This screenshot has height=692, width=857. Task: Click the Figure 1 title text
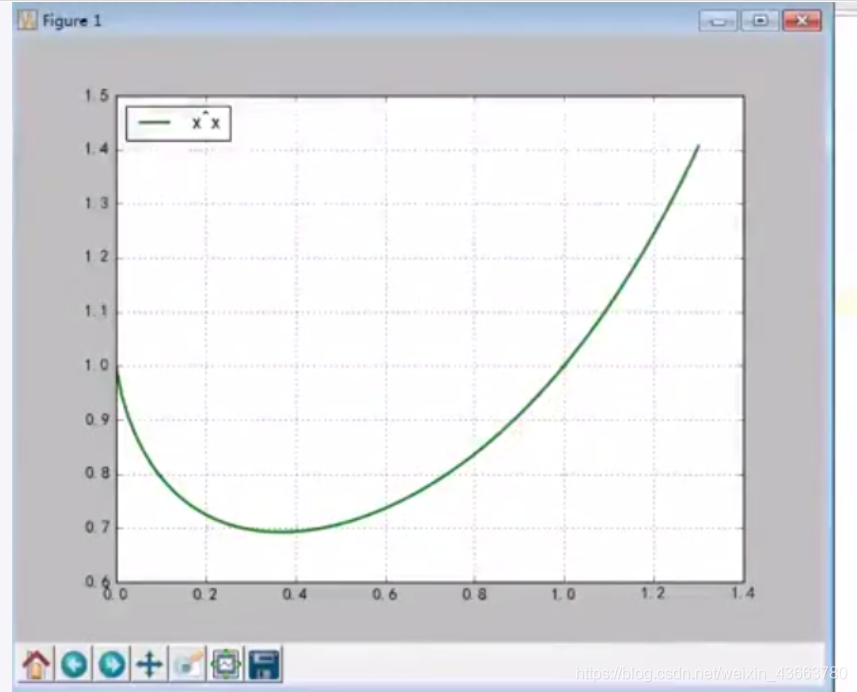pyautogui.click(x=72, y=21)
